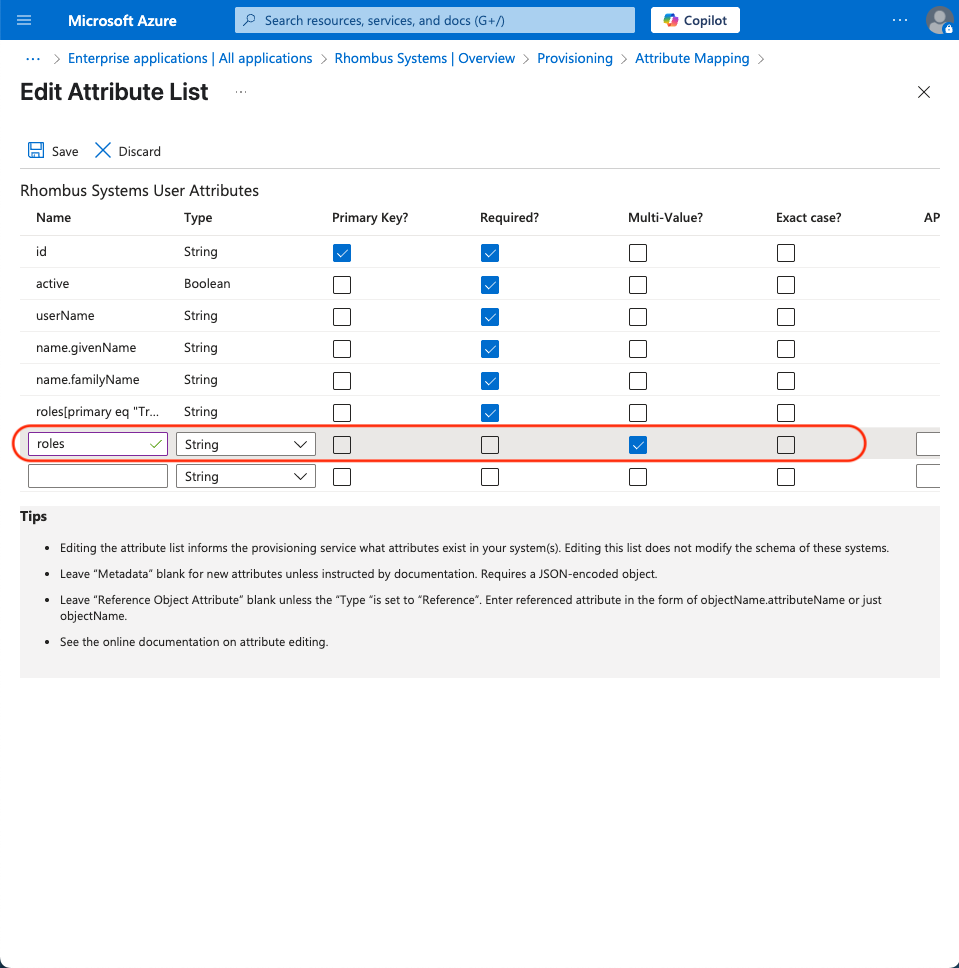This screenshot has width=959, height=968.
Task: Expand collapsed breadcrumb ellipsis
Action: (33, 59)
